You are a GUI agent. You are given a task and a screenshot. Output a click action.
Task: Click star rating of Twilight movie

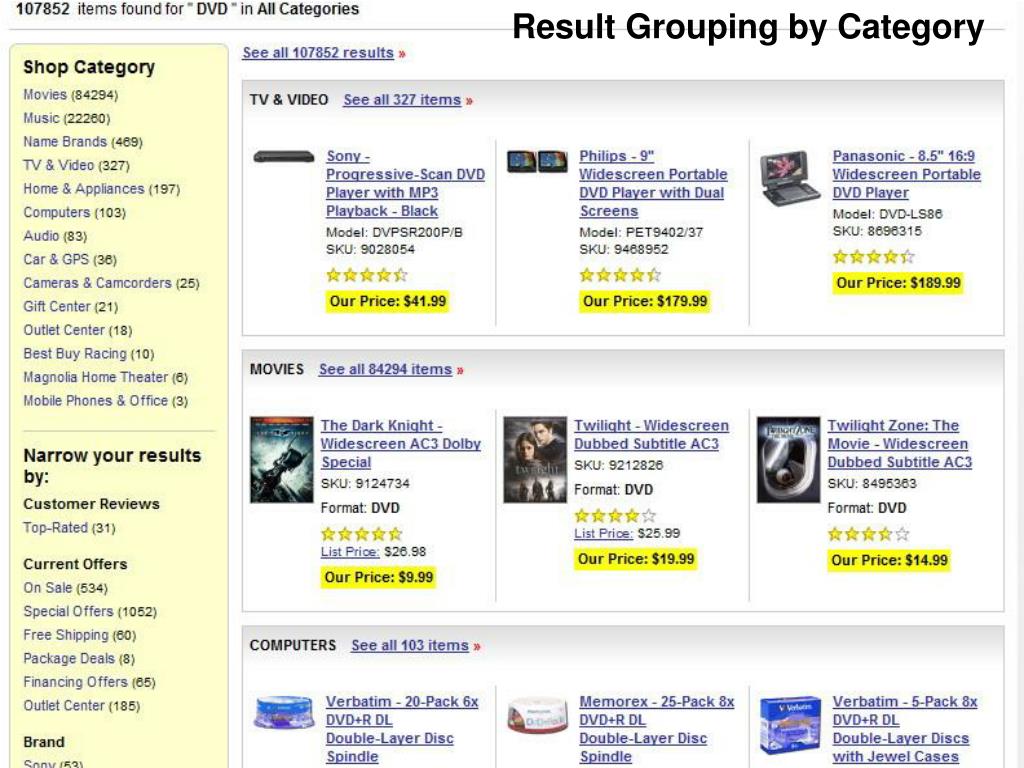coord(615,515)
